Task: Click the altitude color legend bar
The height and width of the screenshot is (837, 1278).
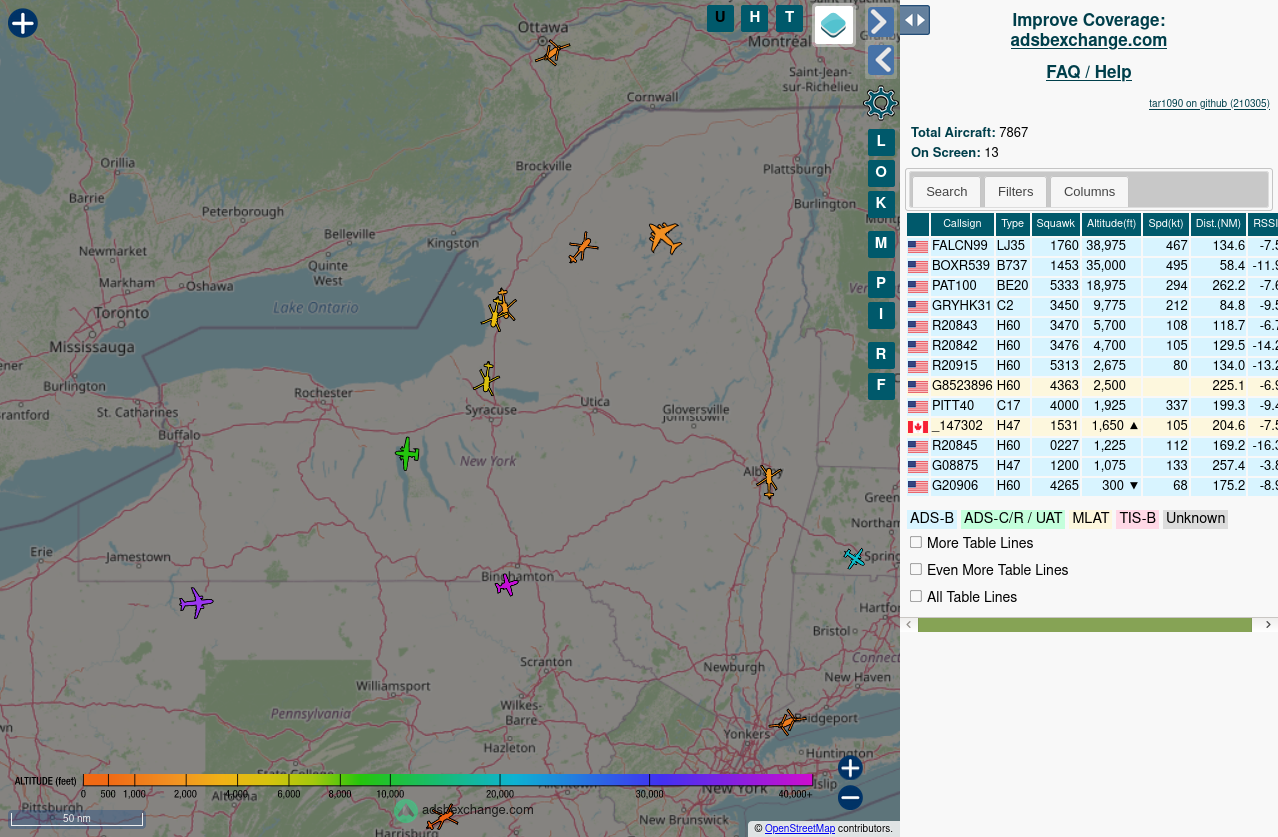Action: point(448,779)
